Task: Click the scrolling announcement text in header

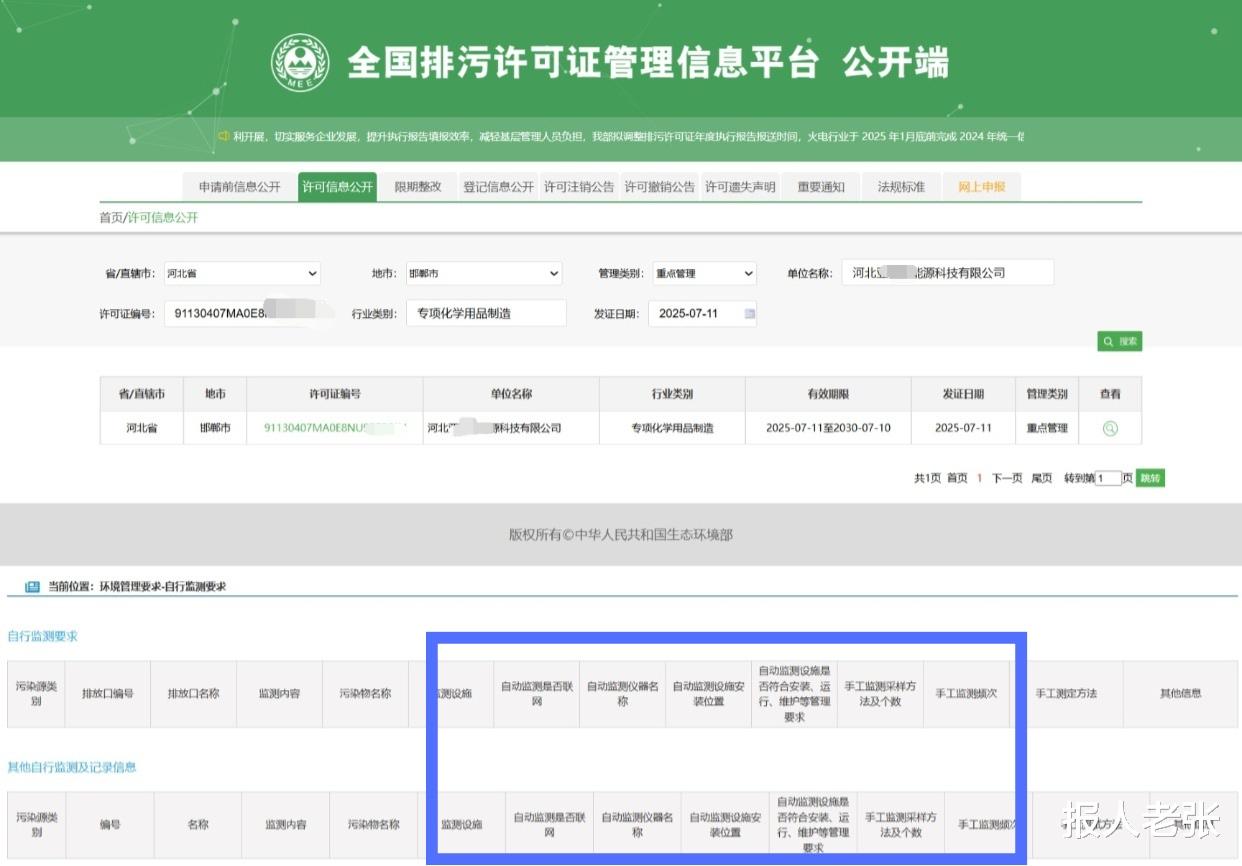Action: (628, 136)
